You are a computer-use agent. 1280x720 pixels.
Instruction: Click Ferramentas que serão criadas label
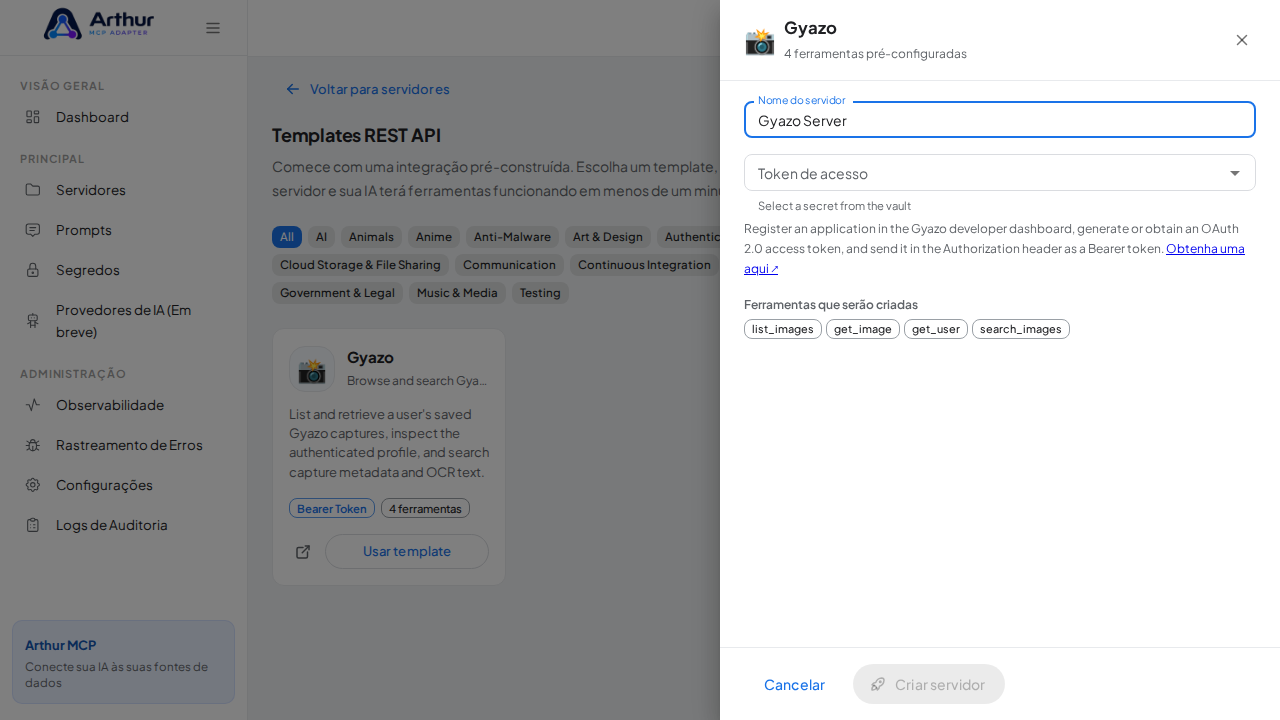(x=831, y=304)
